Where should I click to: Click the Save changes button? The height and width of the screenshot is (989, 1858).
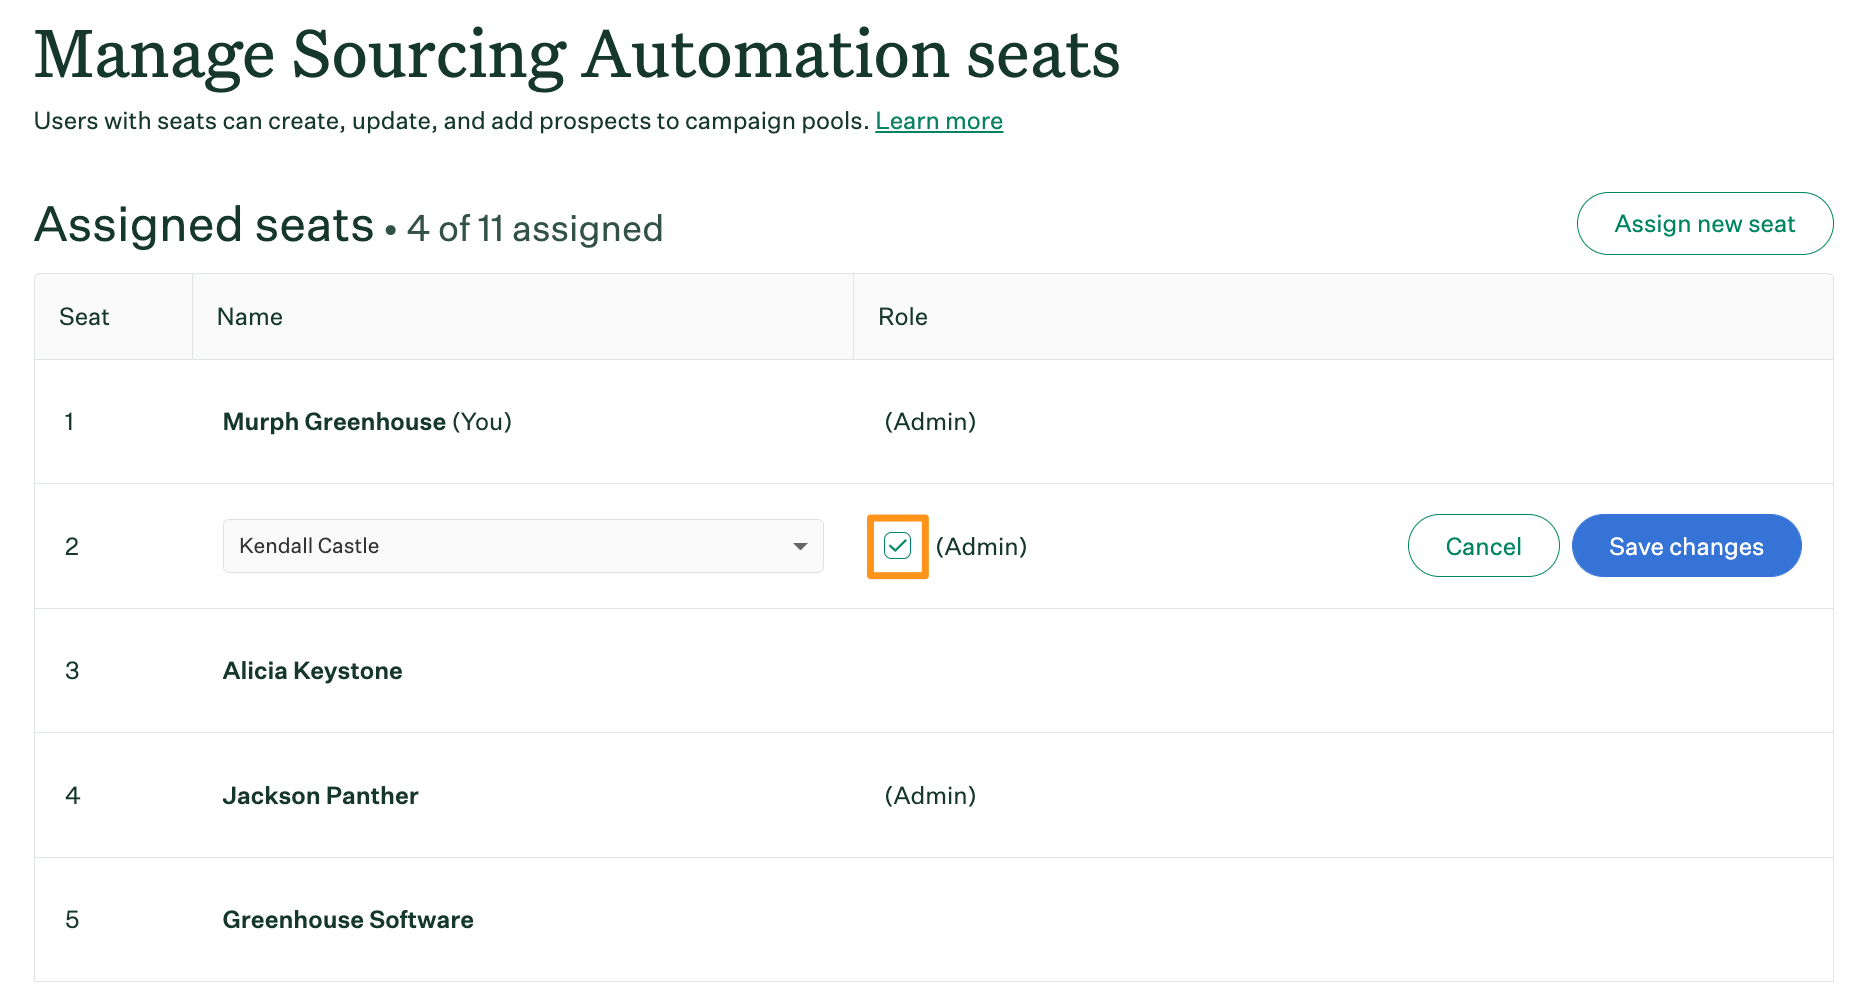(x=1686, y=546)
